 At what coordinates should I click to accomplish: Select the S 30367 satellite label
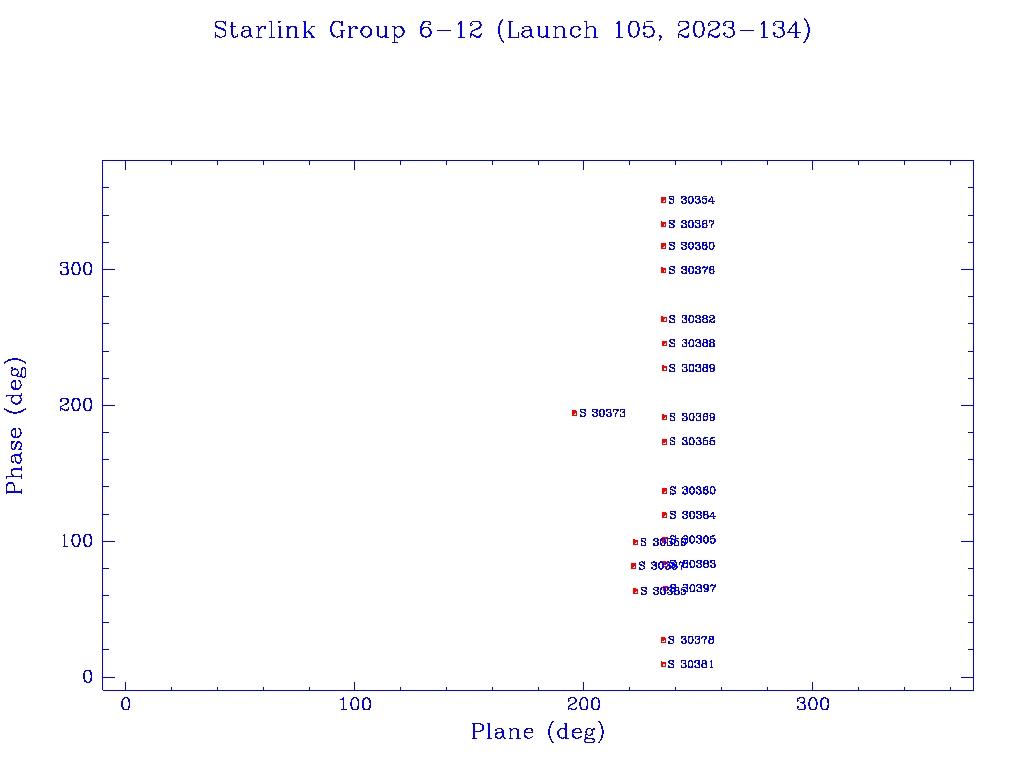691,225
